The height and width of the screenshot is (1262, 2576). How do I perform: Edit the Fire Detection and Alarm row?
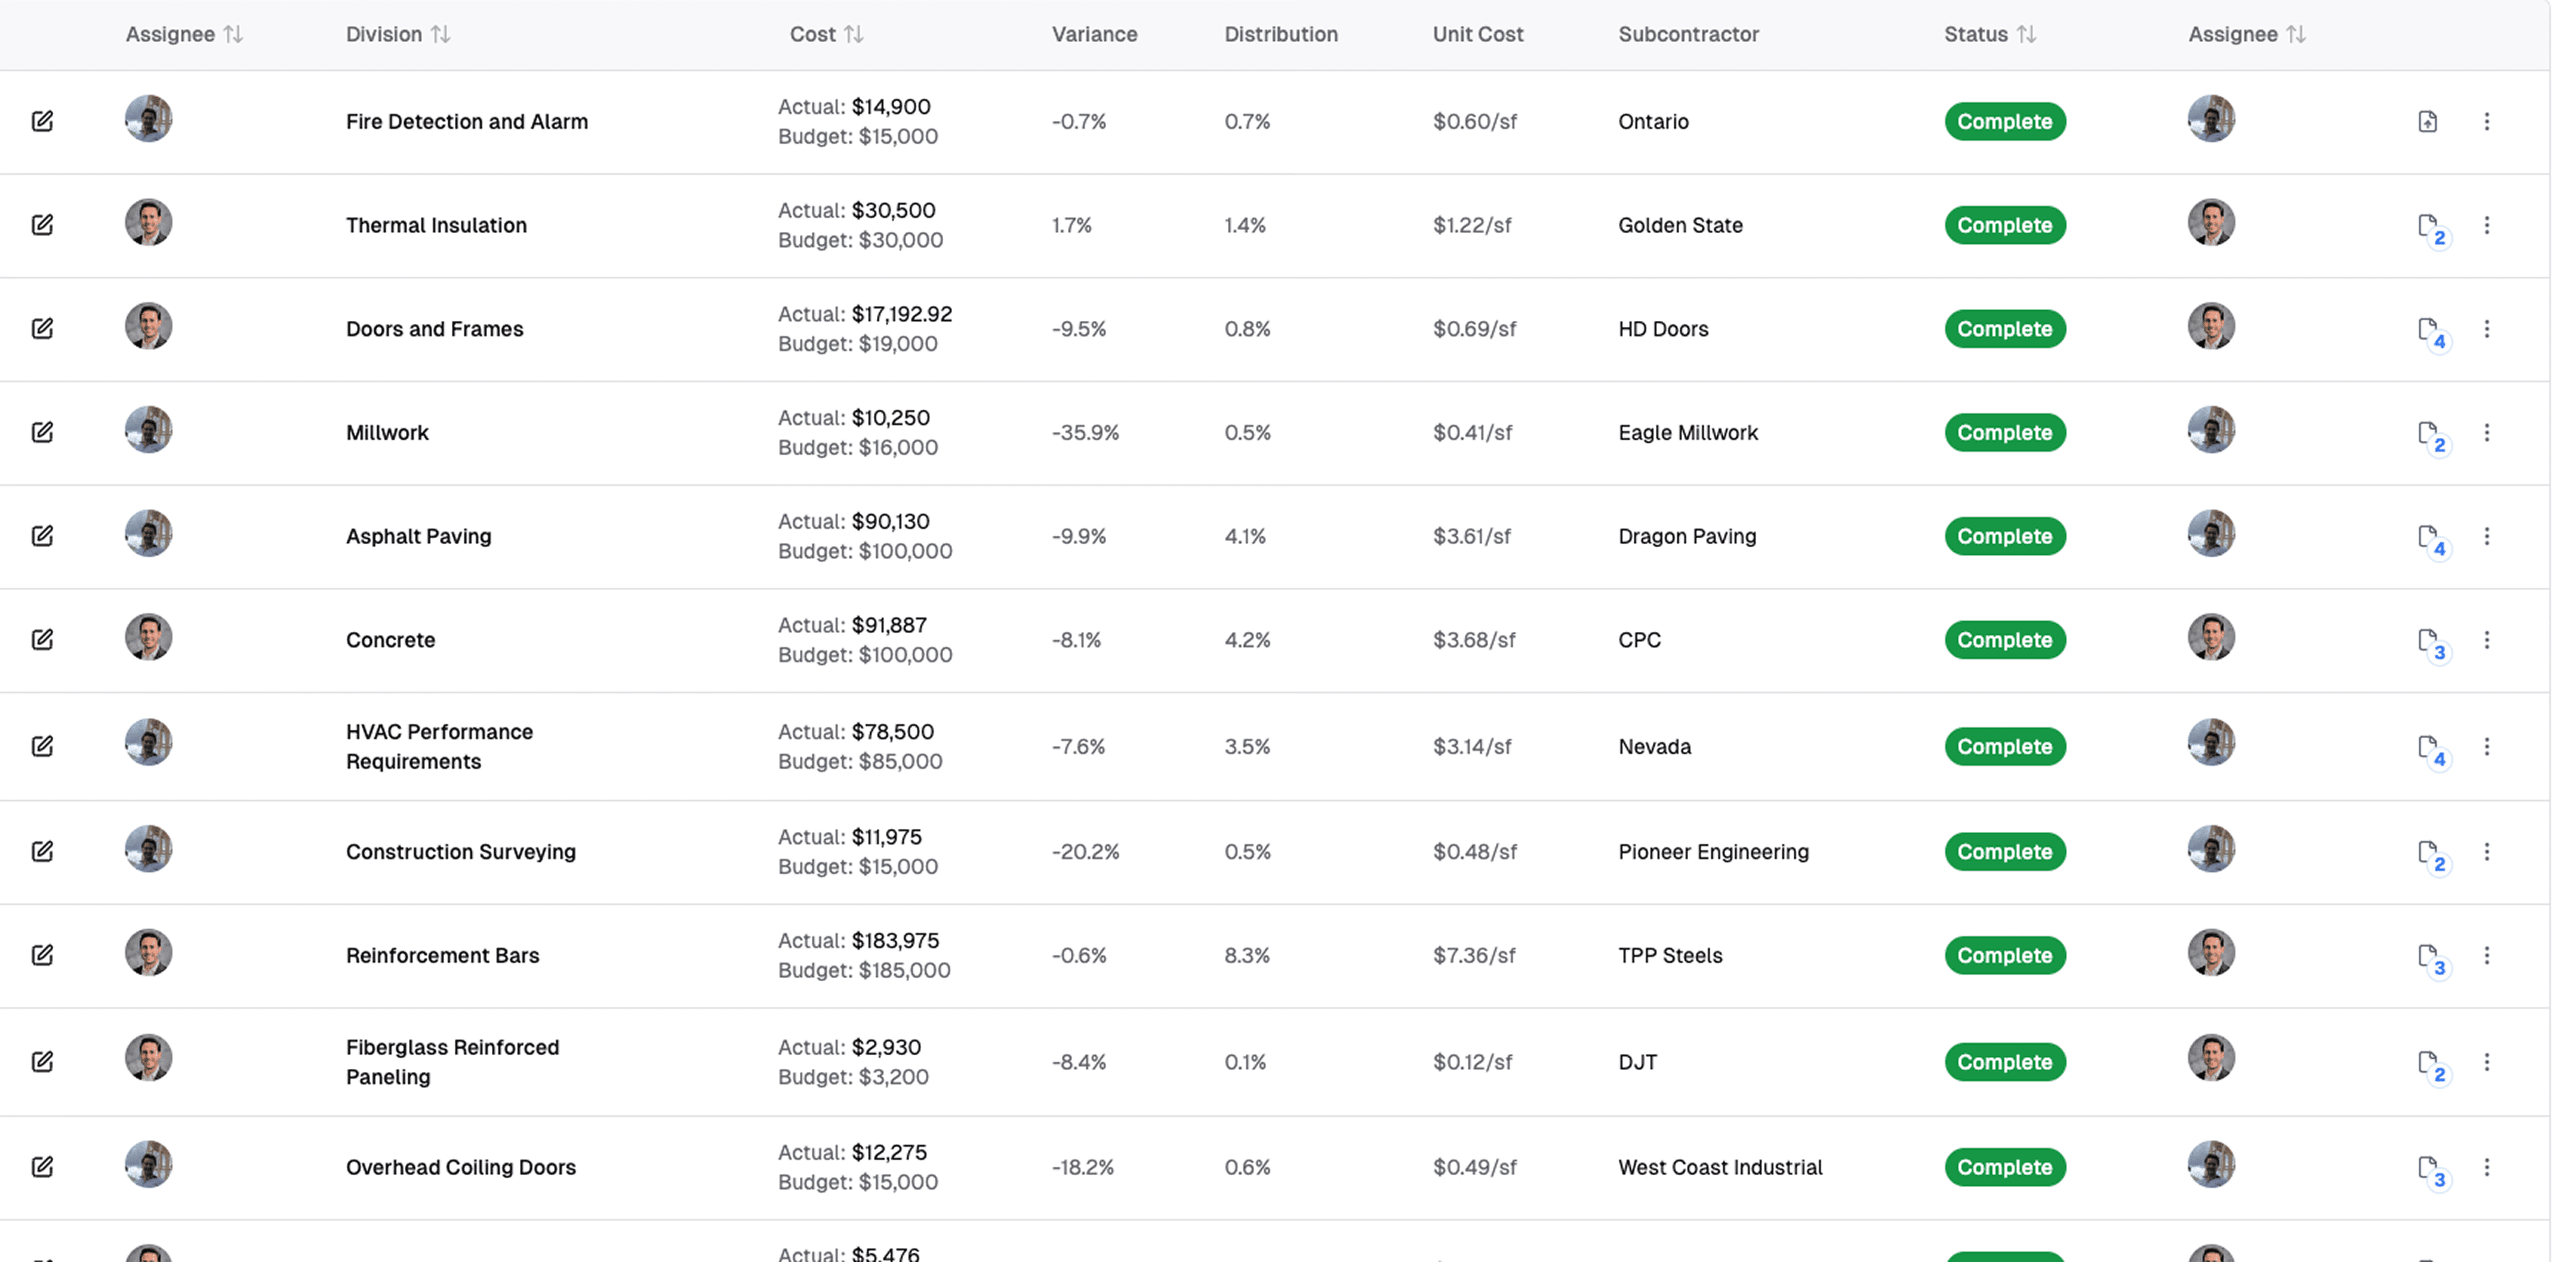(42, 121)
